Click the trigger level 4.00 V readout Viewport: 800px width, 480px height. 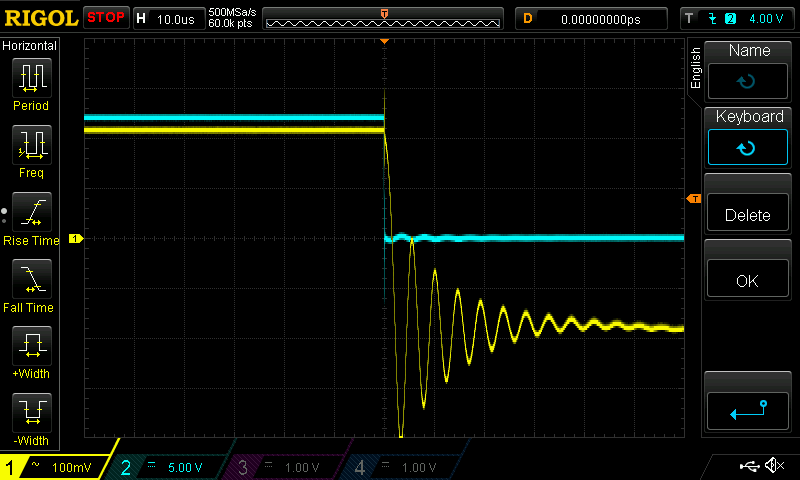pos(766,19)
